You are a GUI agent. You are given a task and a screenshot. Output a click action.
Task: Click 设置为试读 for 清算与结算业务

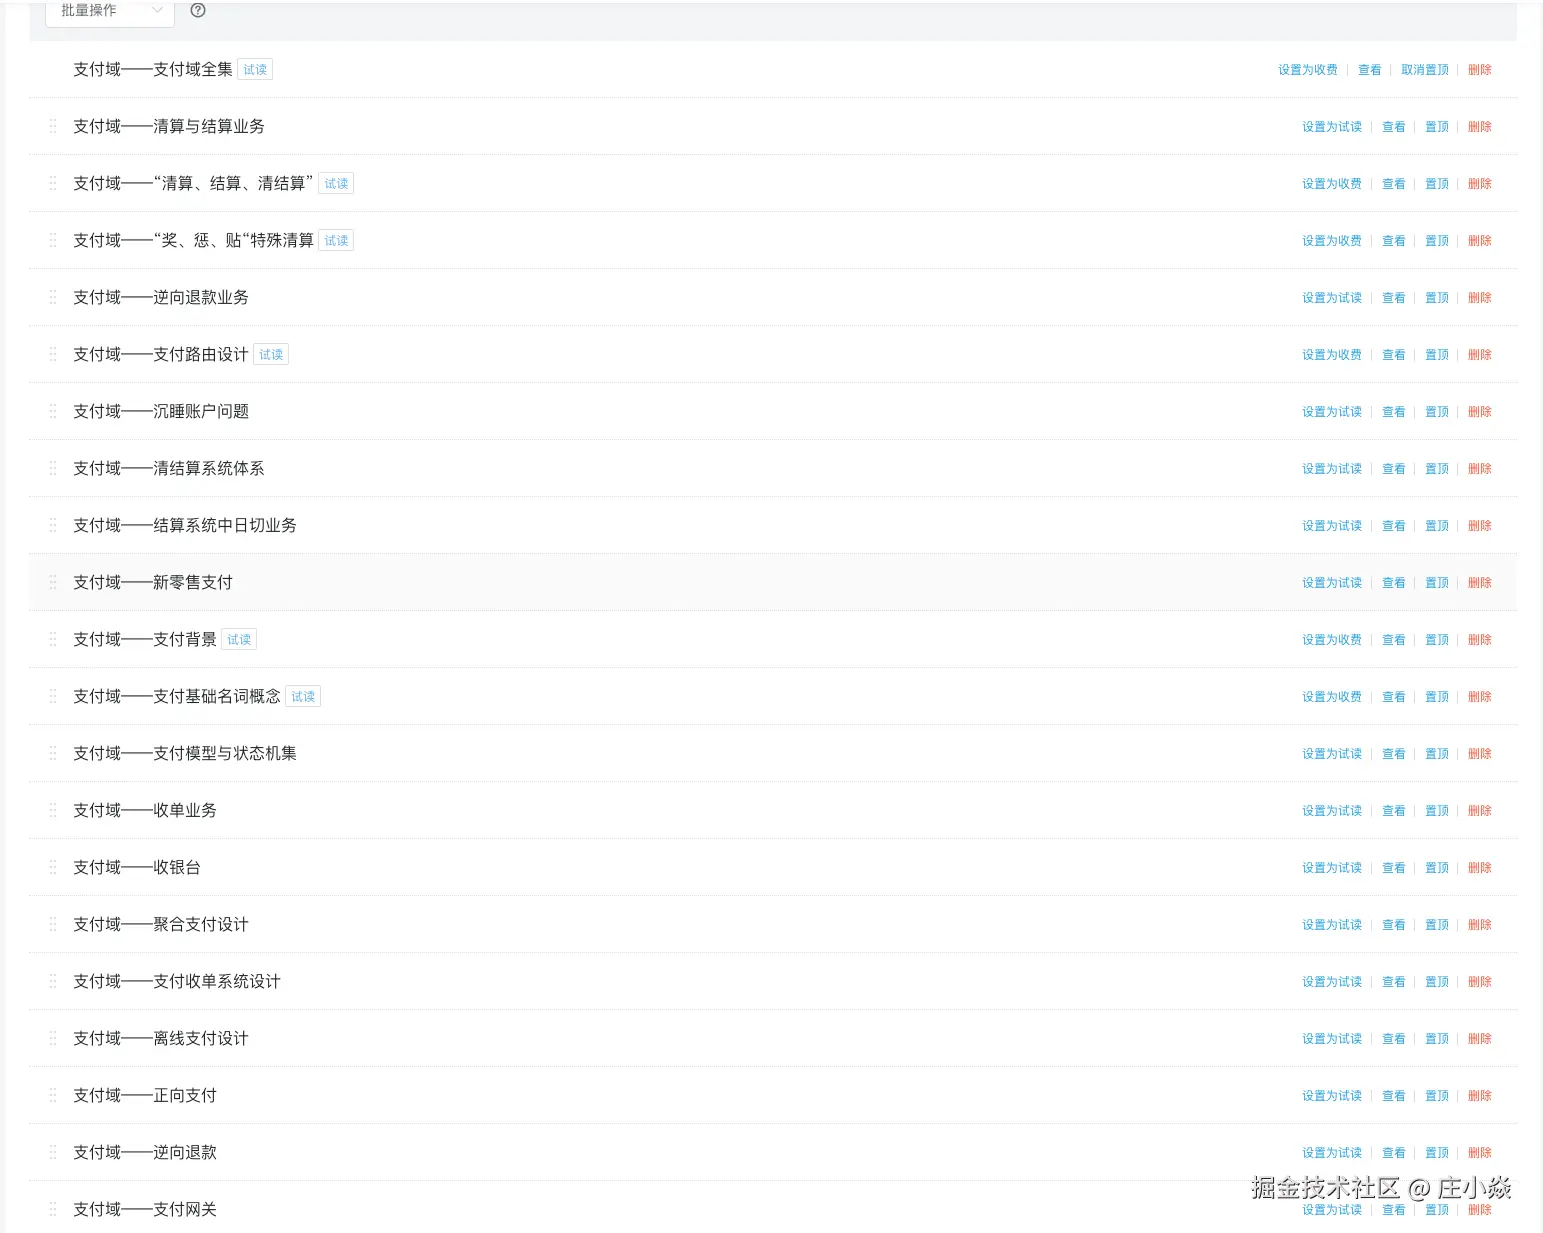[1331, 126]
